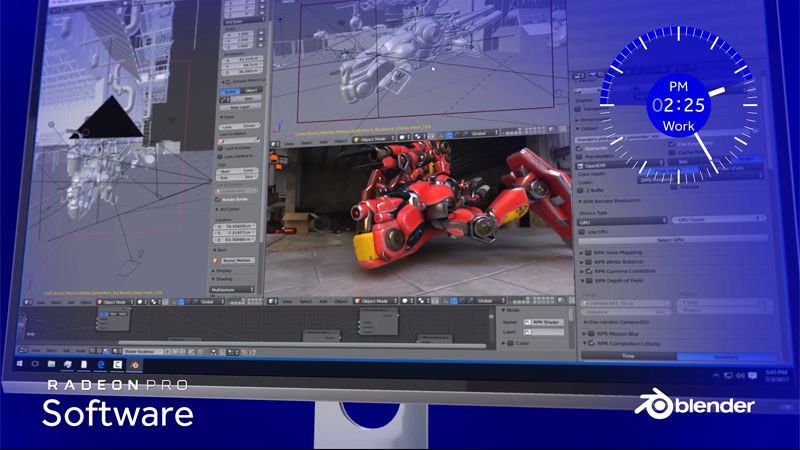The height and width of the screenshot is (450, 800).
Task: Open Select menu in rendered robot viewport header
Action: (x=306, y=301)
